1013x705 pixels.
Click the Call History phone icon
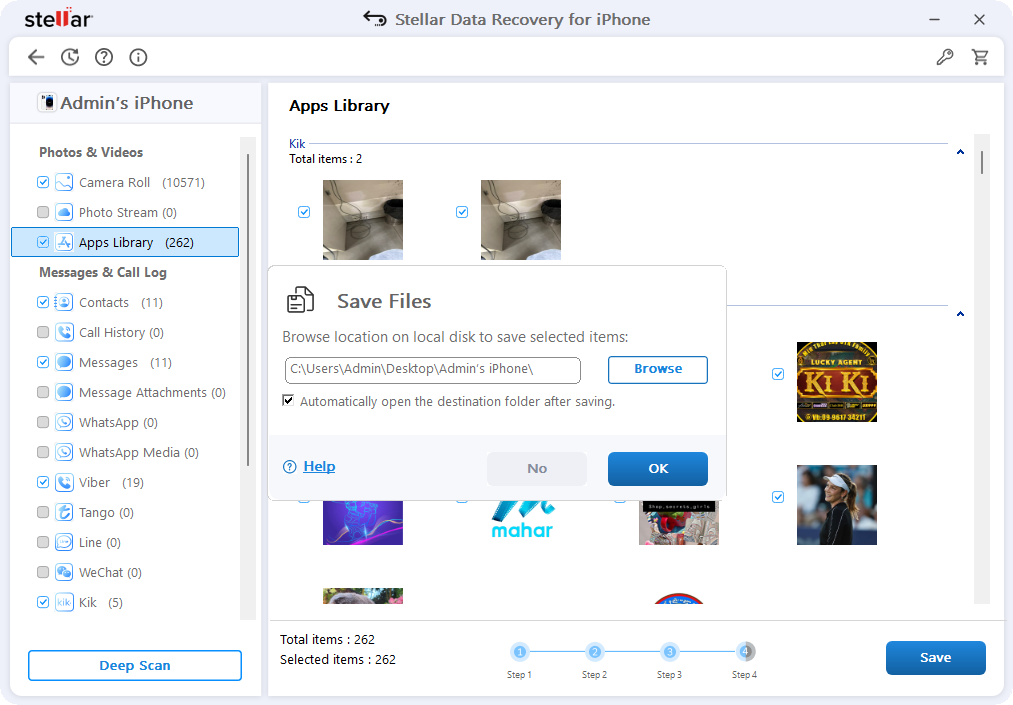coord(64,332)
